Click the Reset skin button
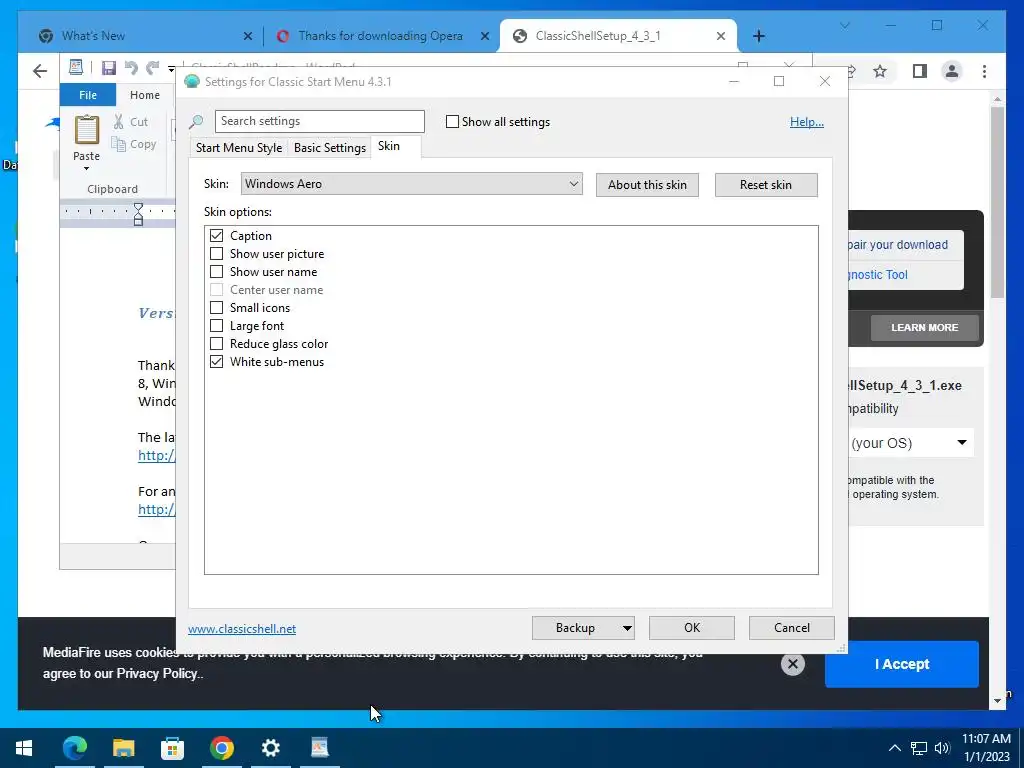Screen dimensions: 1024x768 click(765, 185)
